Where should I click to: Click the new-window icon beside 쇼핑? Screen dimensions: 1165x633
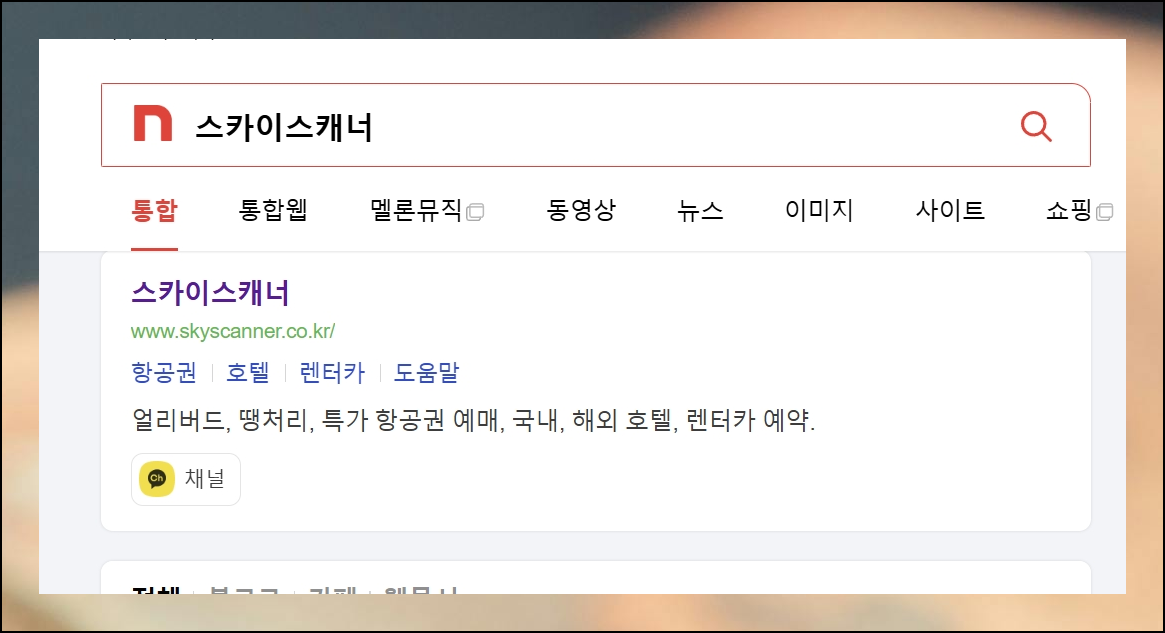(x=1105, y=212)
